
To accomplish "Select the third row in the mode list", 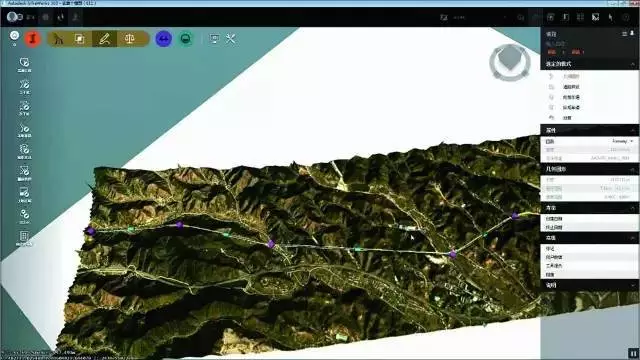I will point(589,97).
